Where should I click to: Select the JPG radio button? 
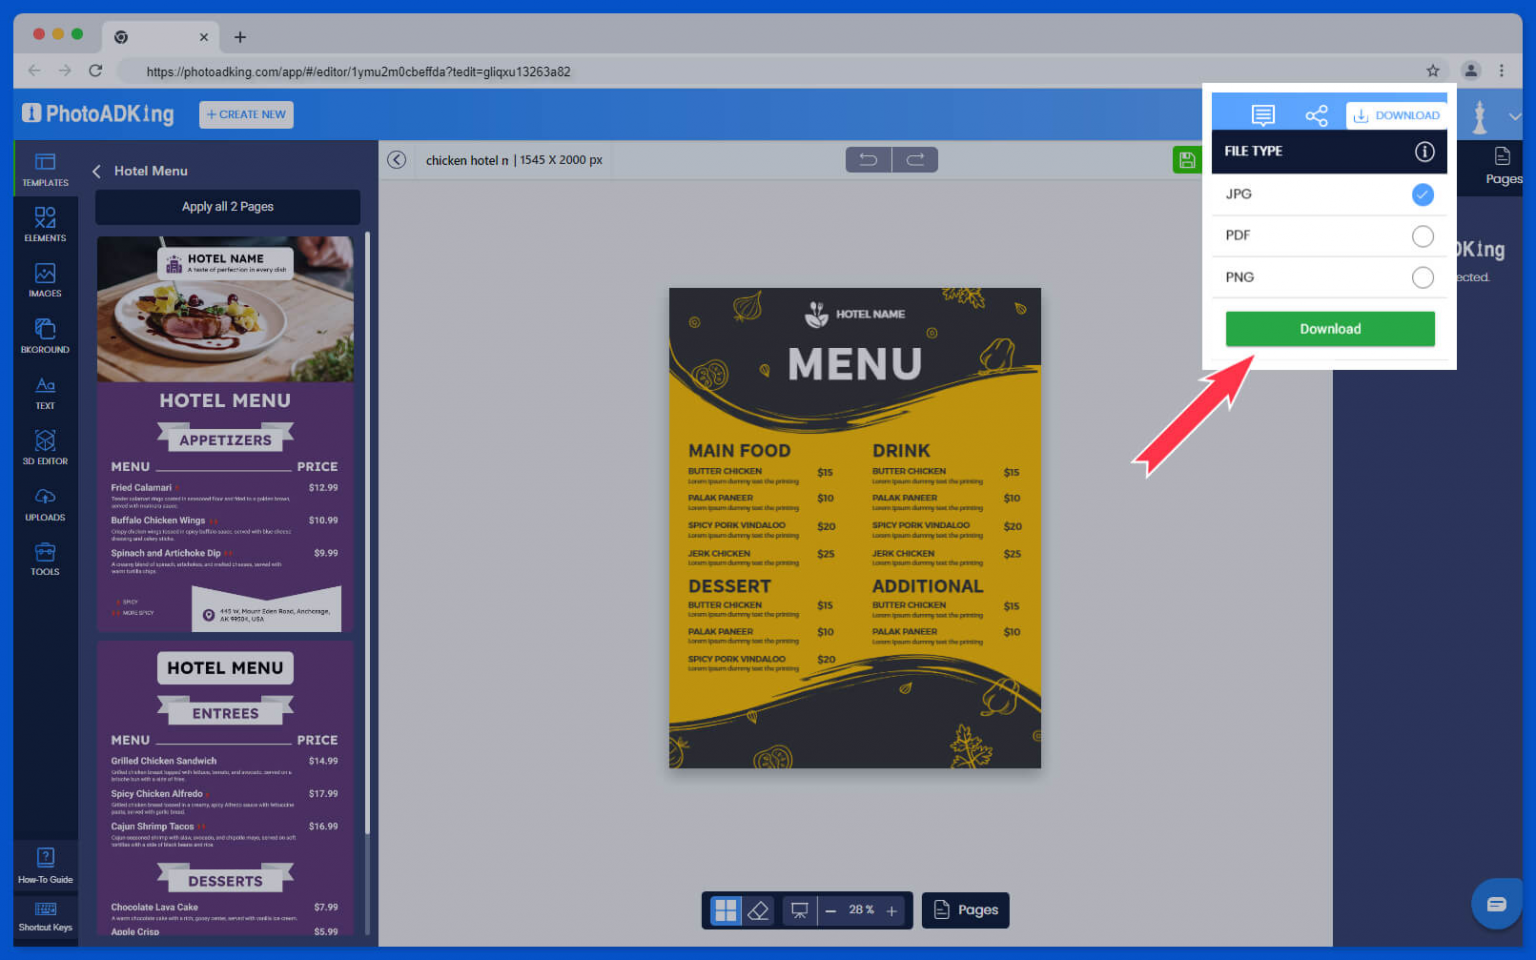[1422, 194]
